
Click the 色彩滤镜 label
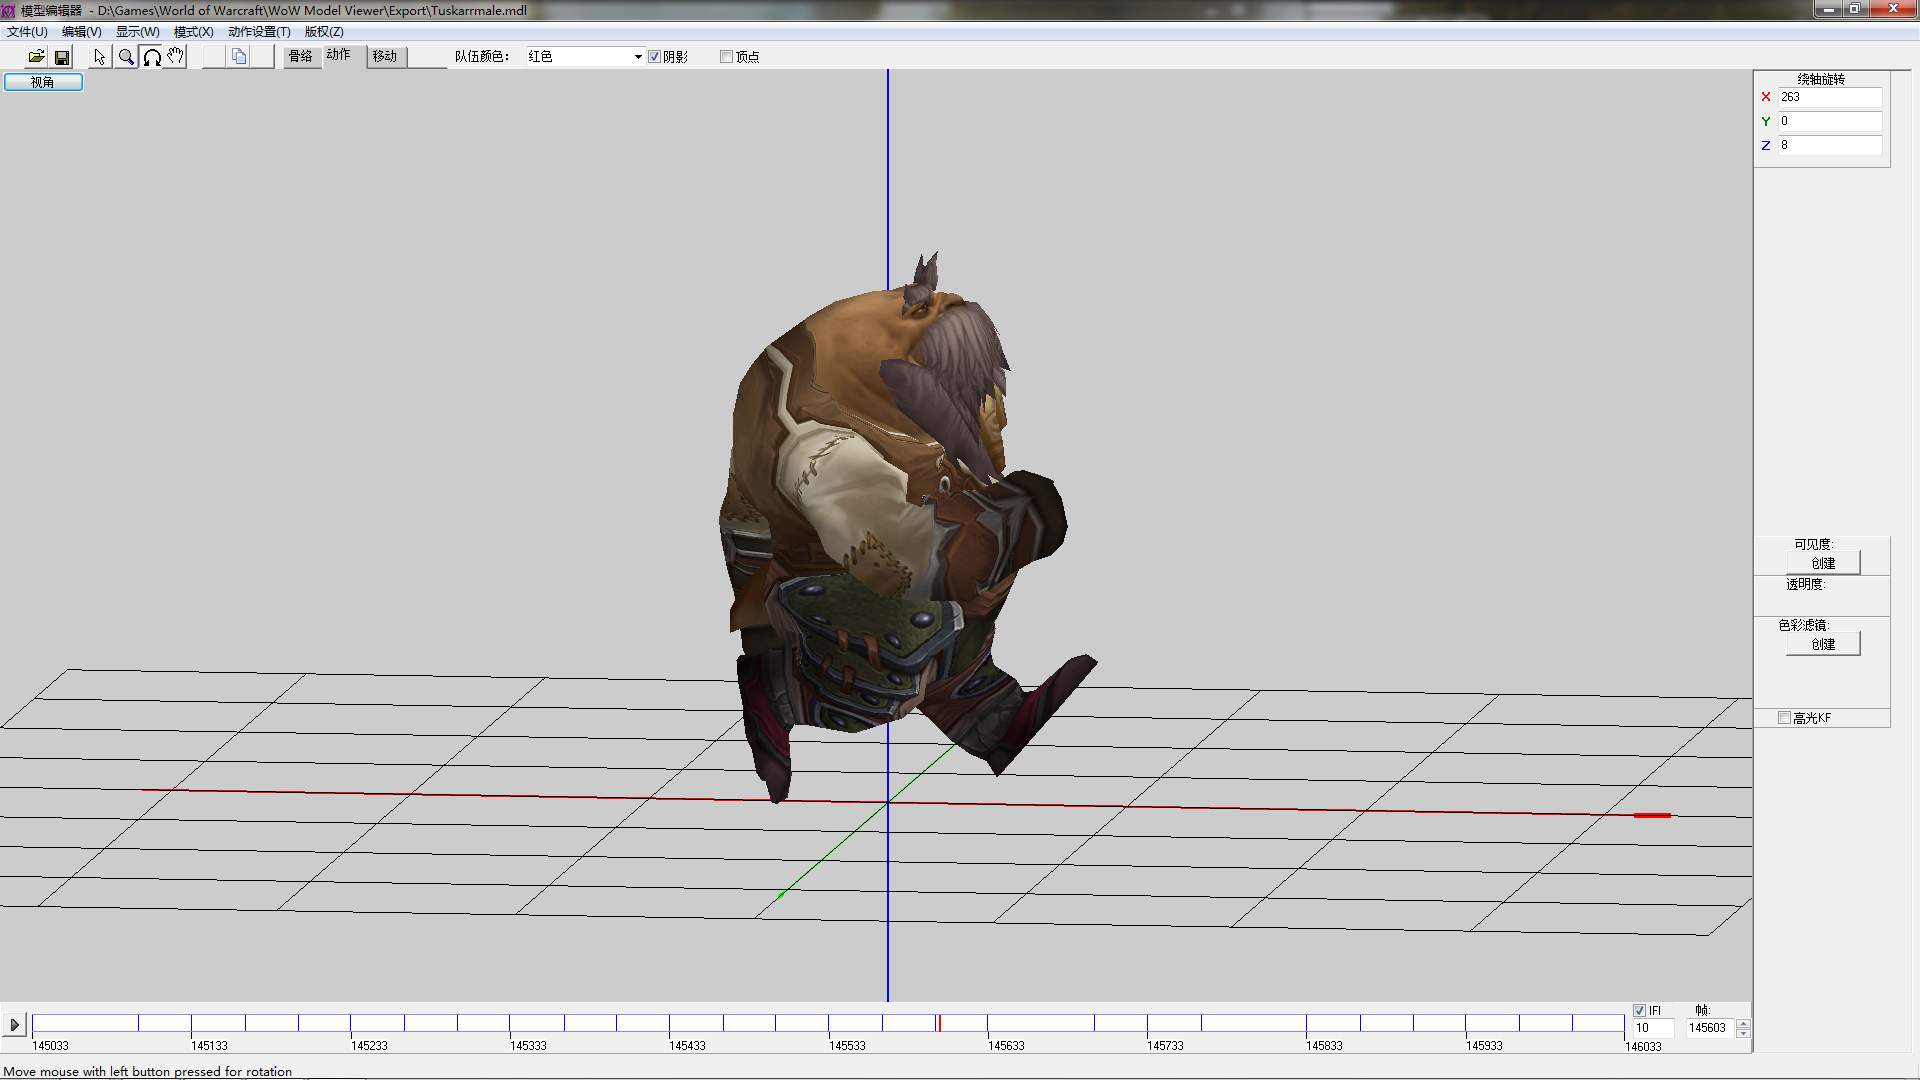(1803, 626)
